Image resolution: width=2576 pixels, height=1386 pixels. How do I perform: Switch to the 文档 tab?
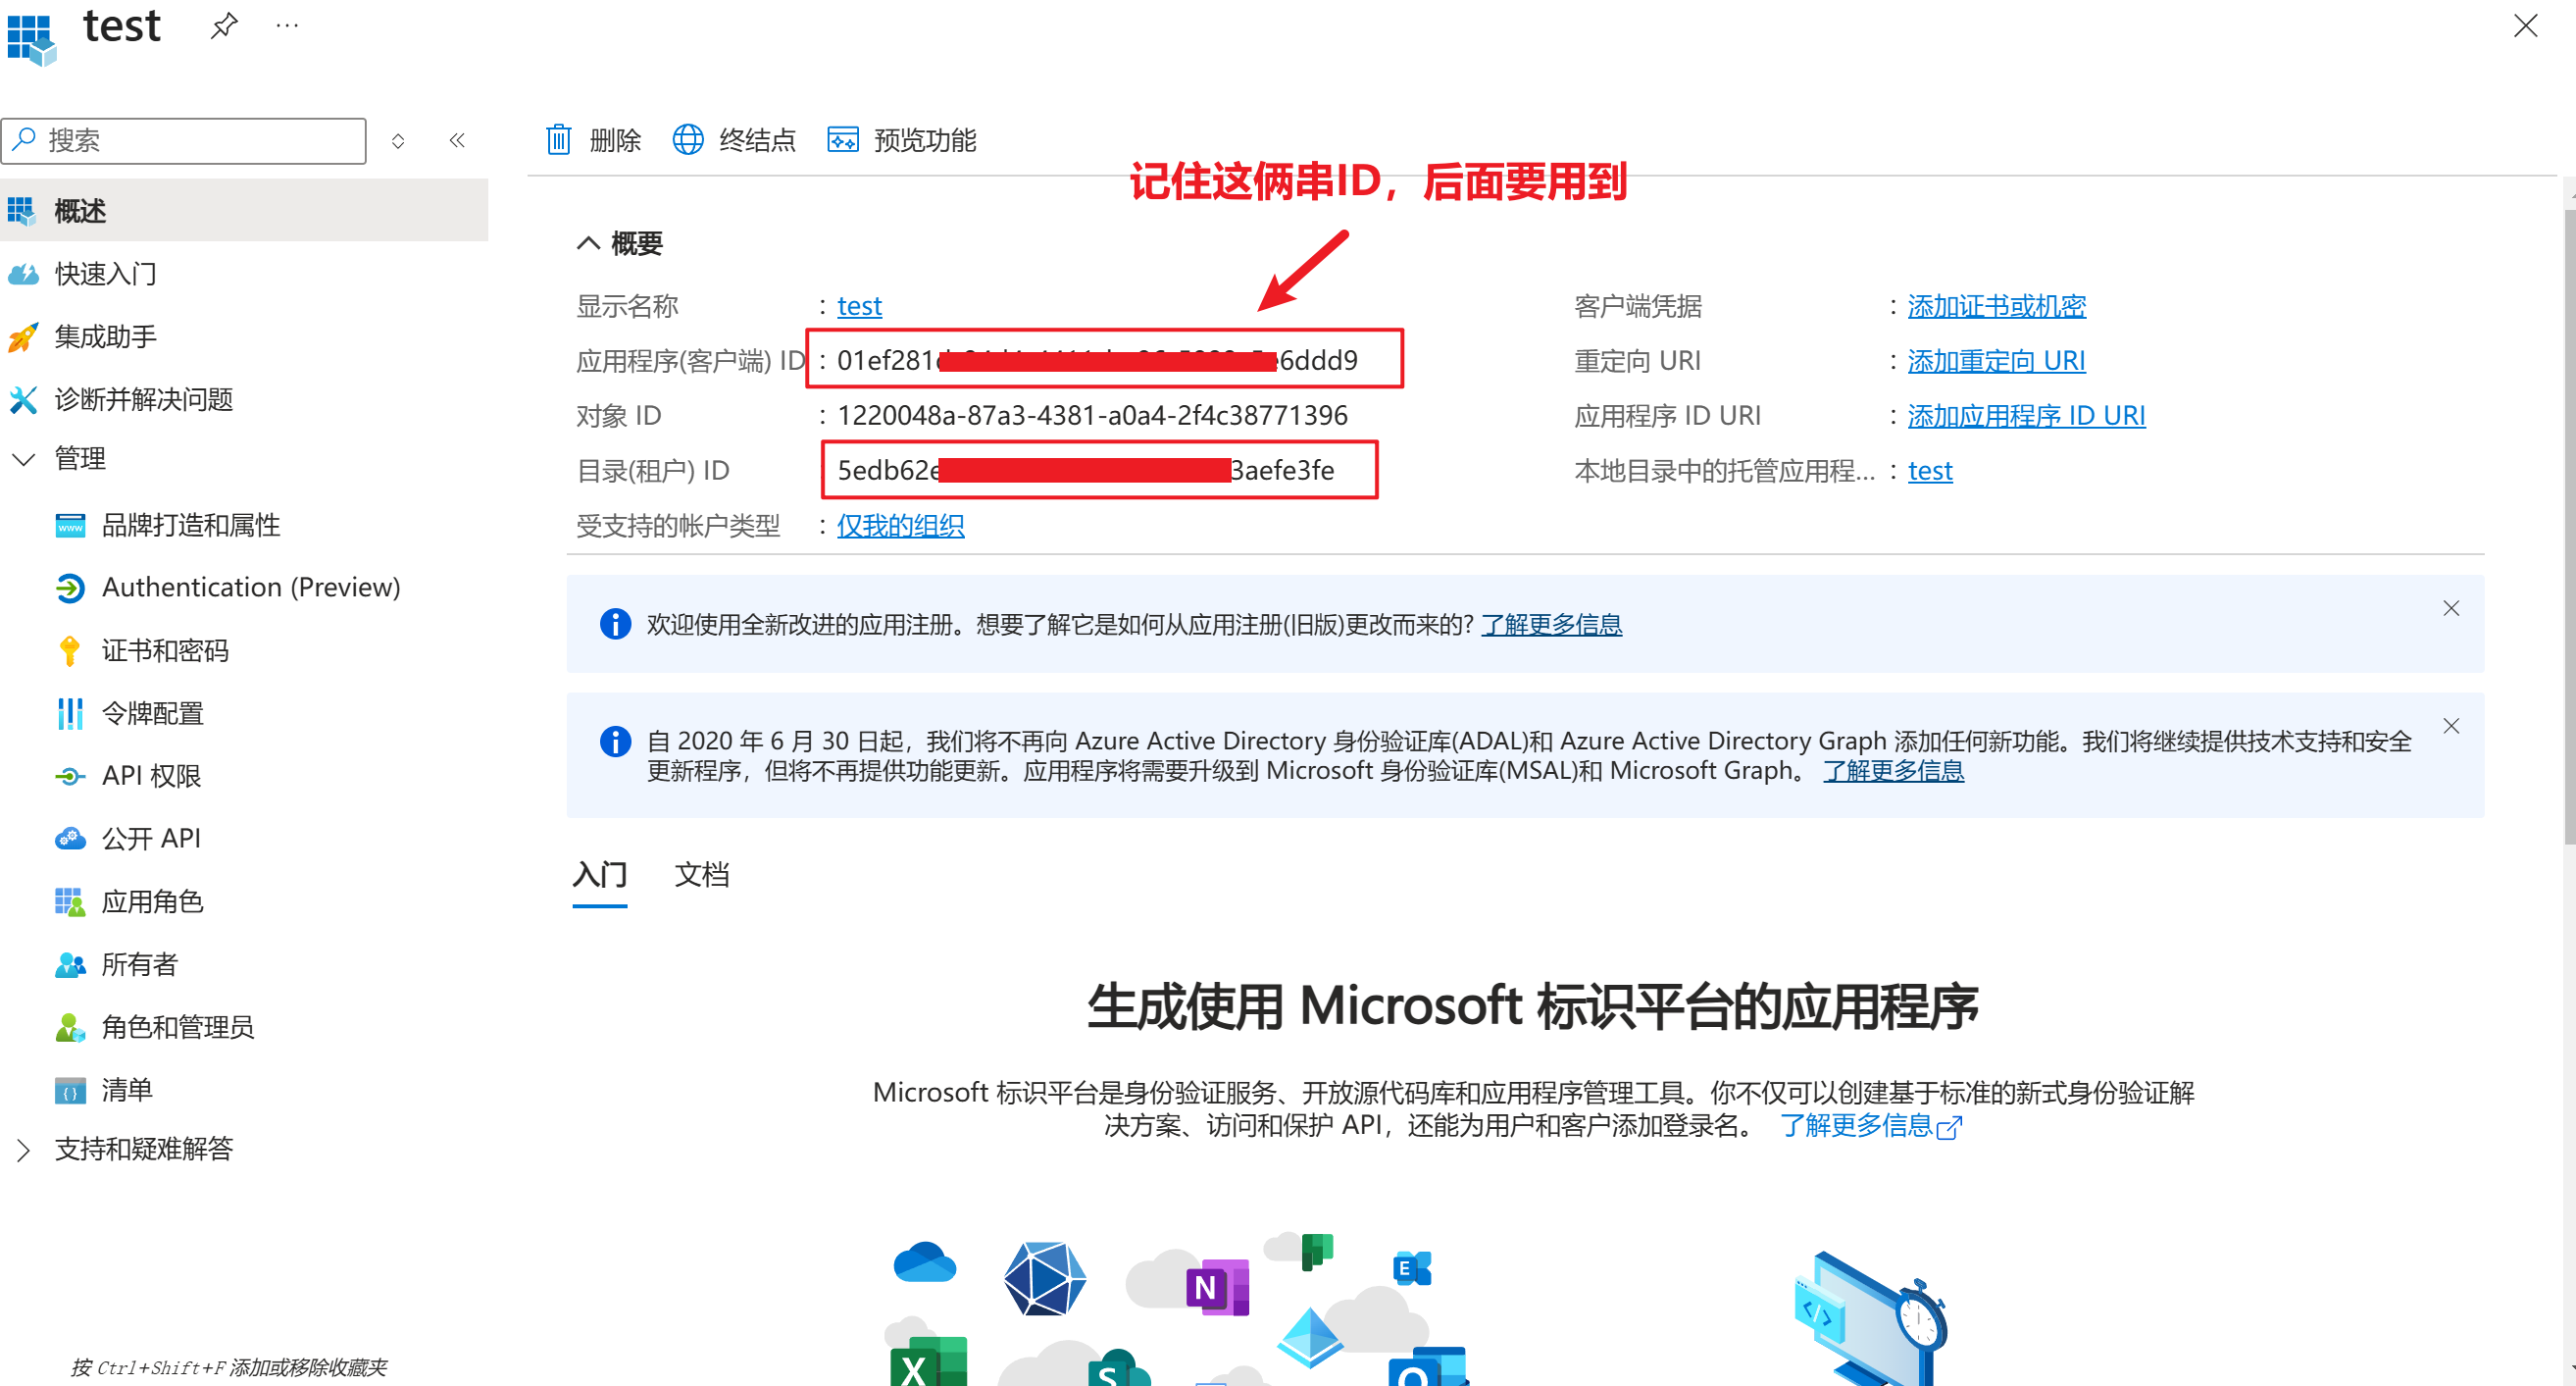click(701, 875)
